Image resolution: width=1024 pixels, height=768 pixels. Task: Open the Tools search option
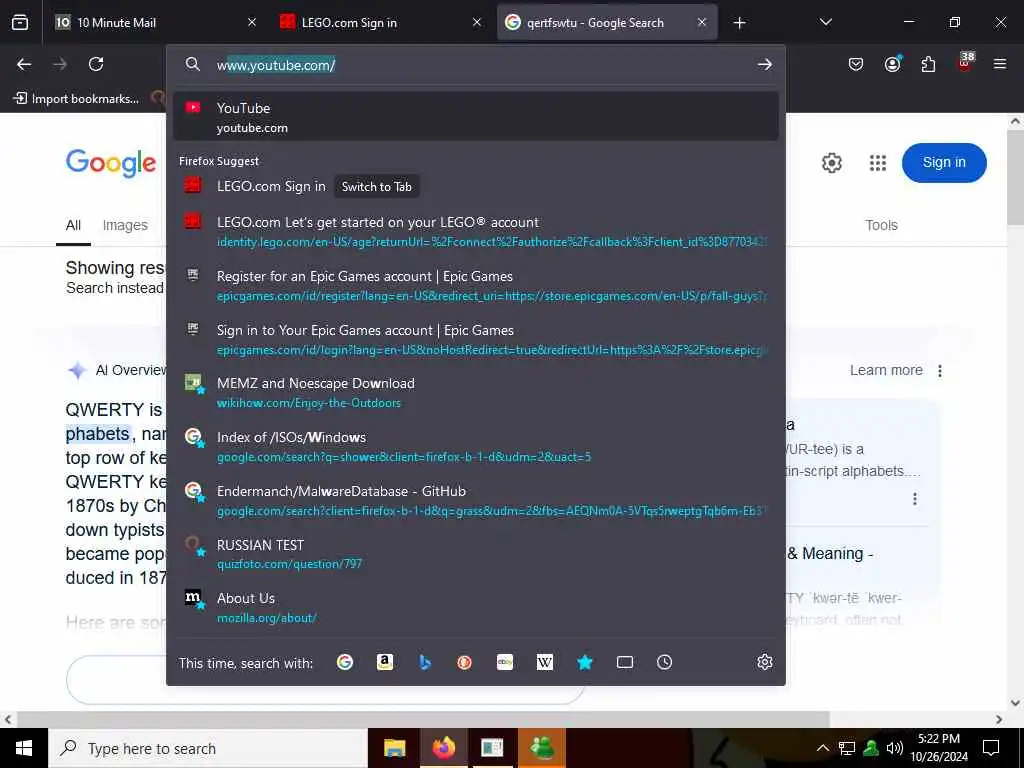881,225
